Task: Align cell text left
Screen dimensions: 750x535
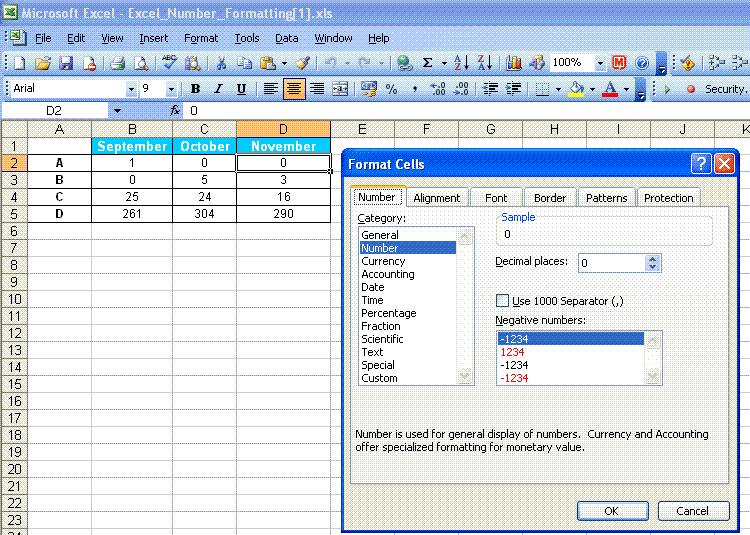Action: tap(271, 89)
